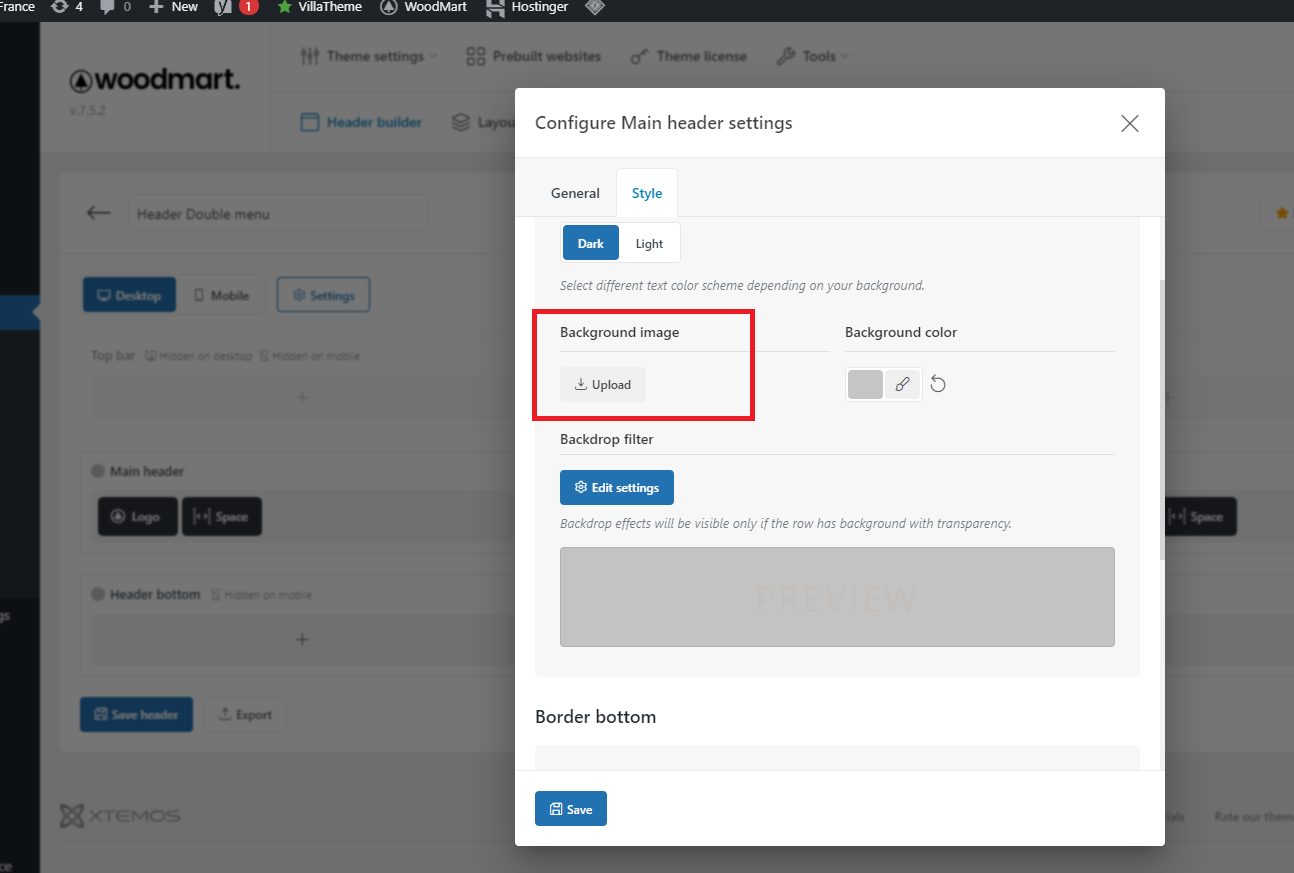
Task: Click the diamond icon in the admin bar
Action: 595,7
